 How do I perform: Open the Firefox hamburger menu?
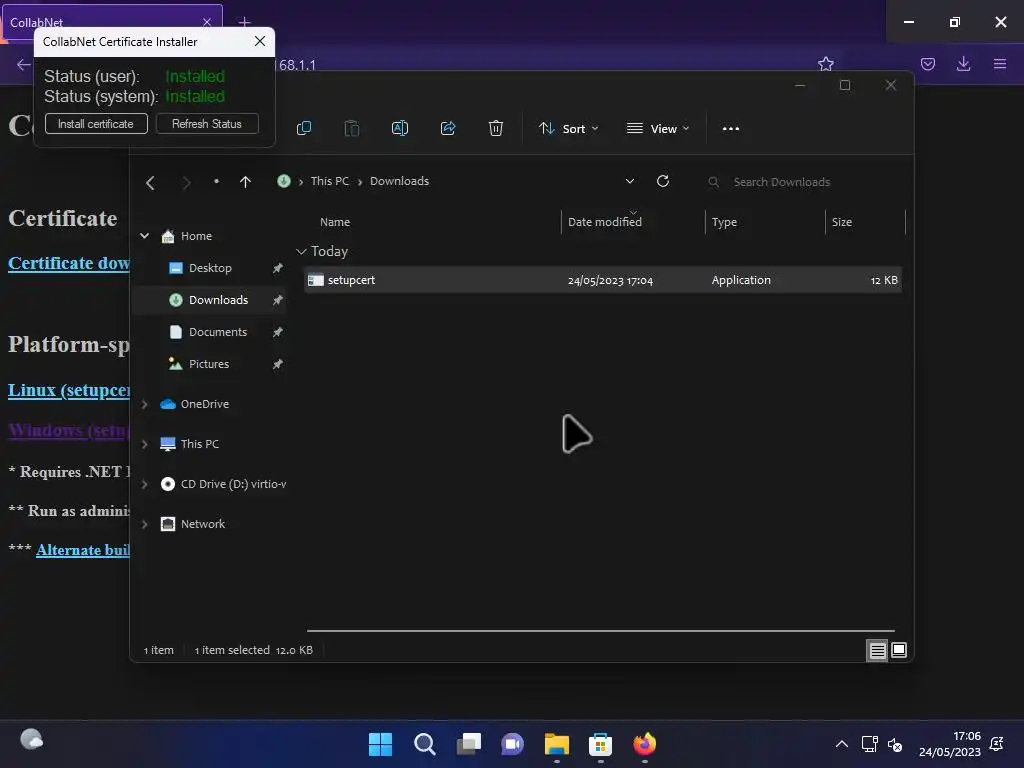click(x=999, y=64)
